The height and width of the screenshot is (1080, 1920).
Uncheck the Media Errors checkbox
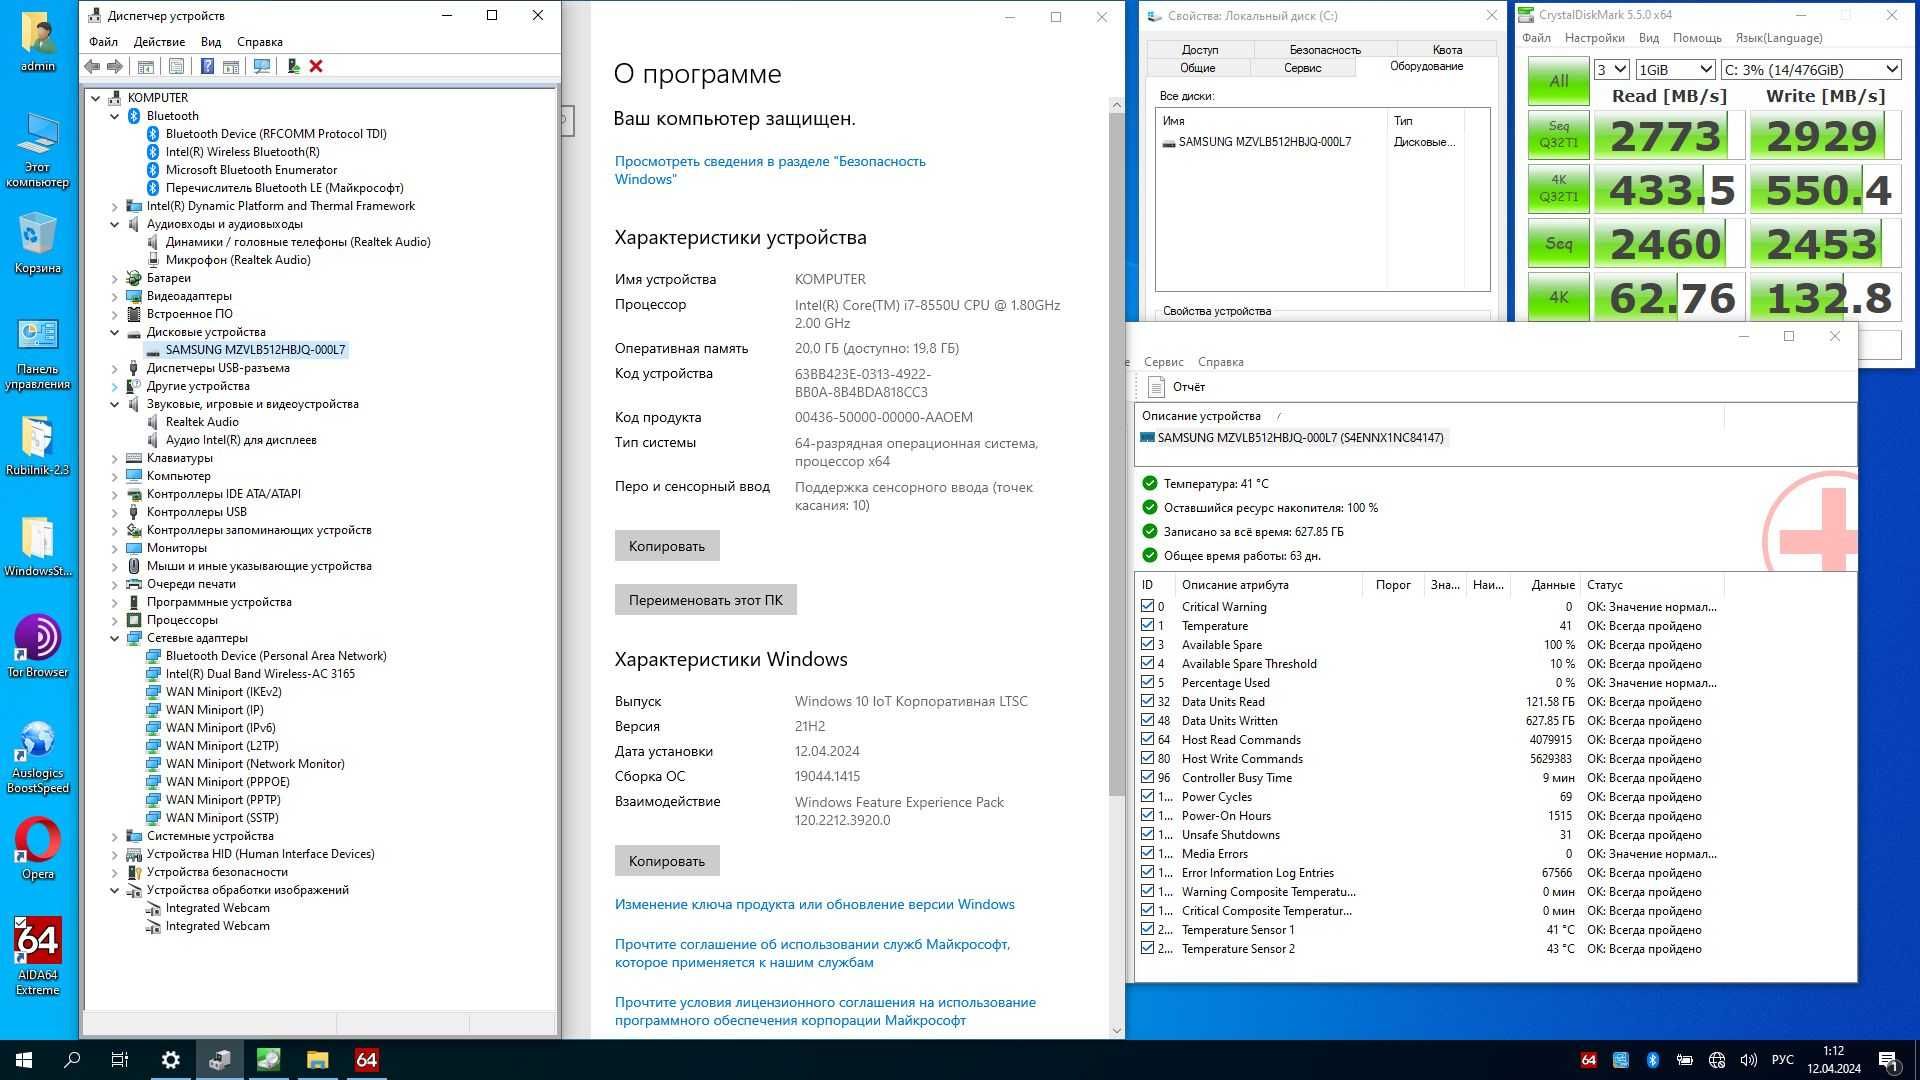tap(1147, 853)
